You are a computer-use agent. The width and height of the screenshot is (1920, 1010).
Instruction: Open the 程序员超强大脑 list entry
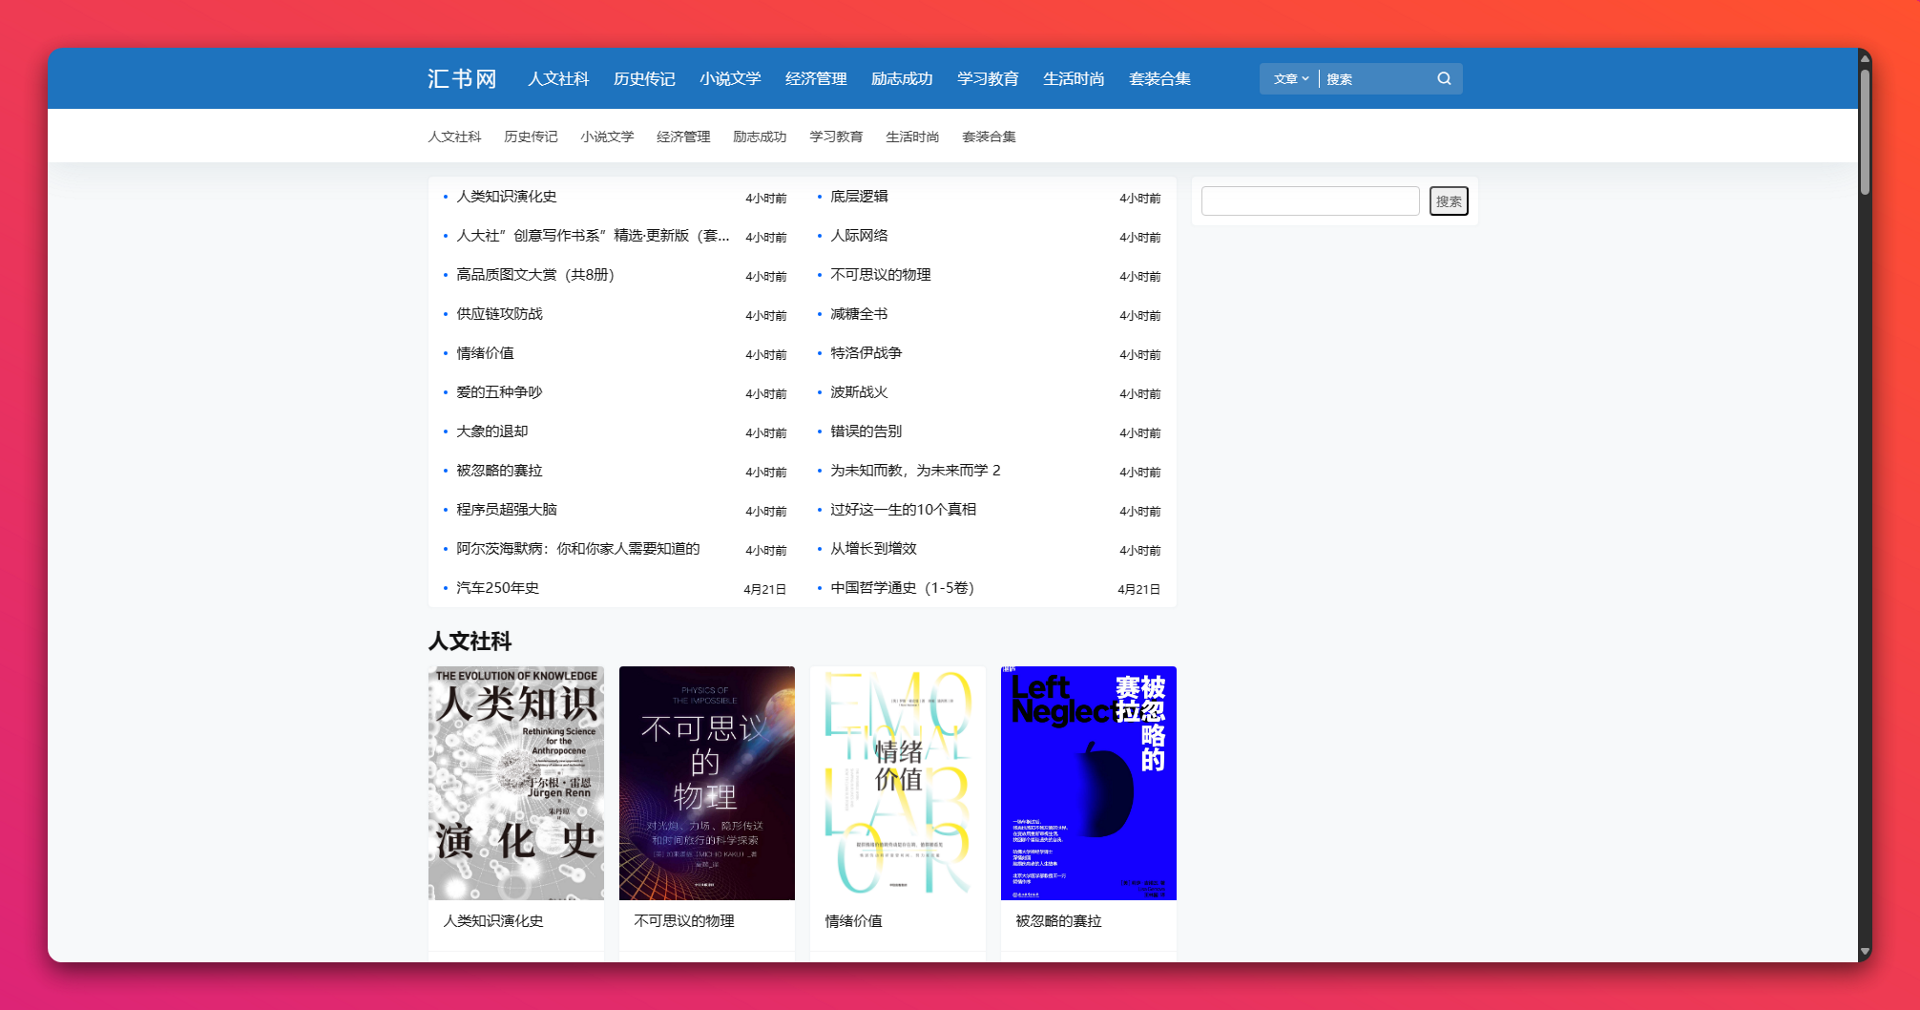pyautogui.click(x=506, y=510)
